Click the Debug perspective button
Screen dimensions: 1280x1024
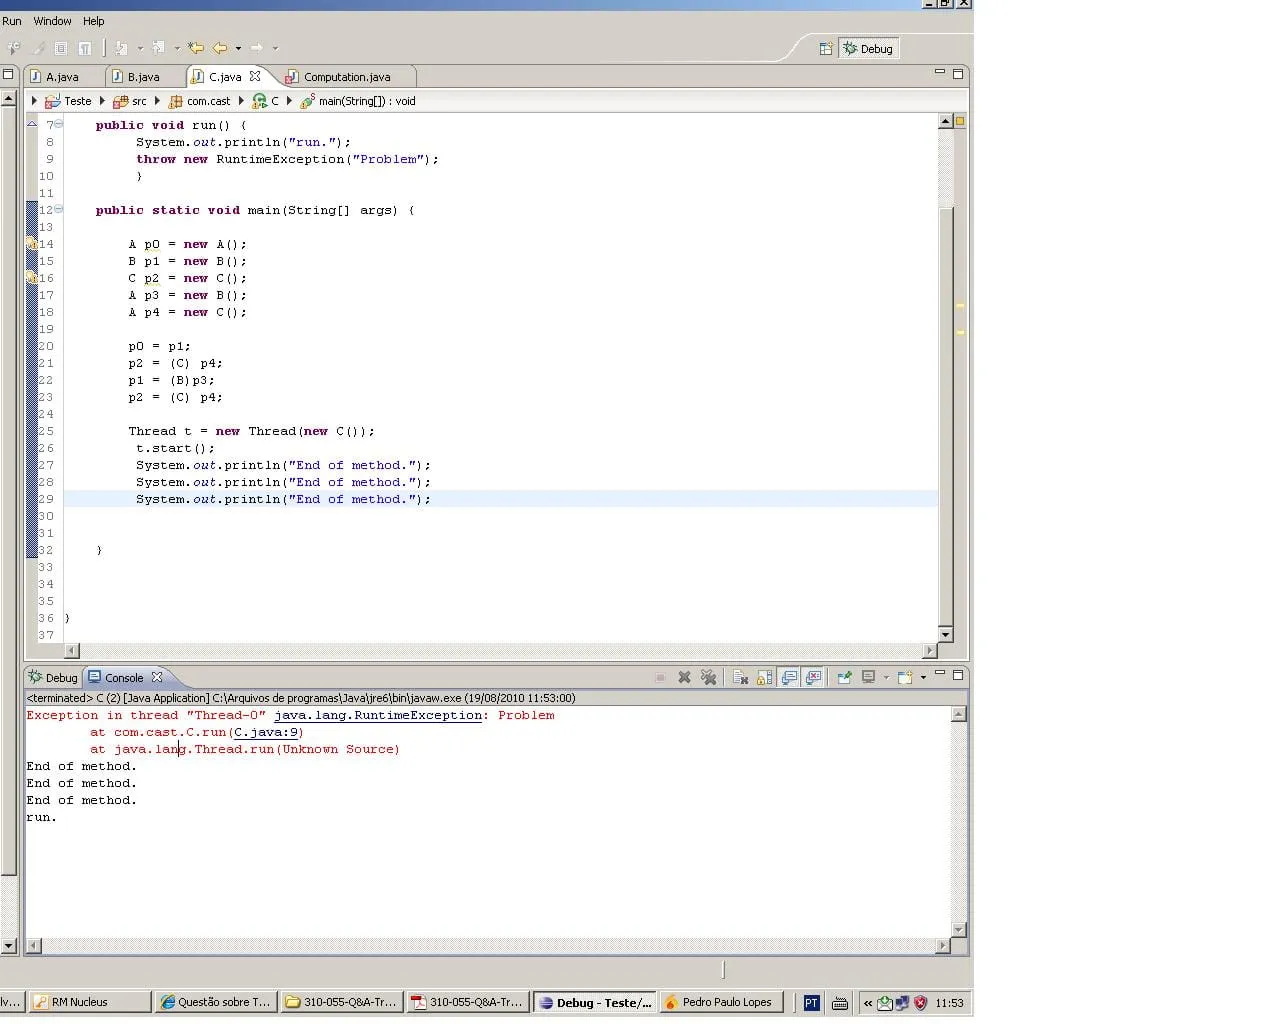[x=868, y=49]
